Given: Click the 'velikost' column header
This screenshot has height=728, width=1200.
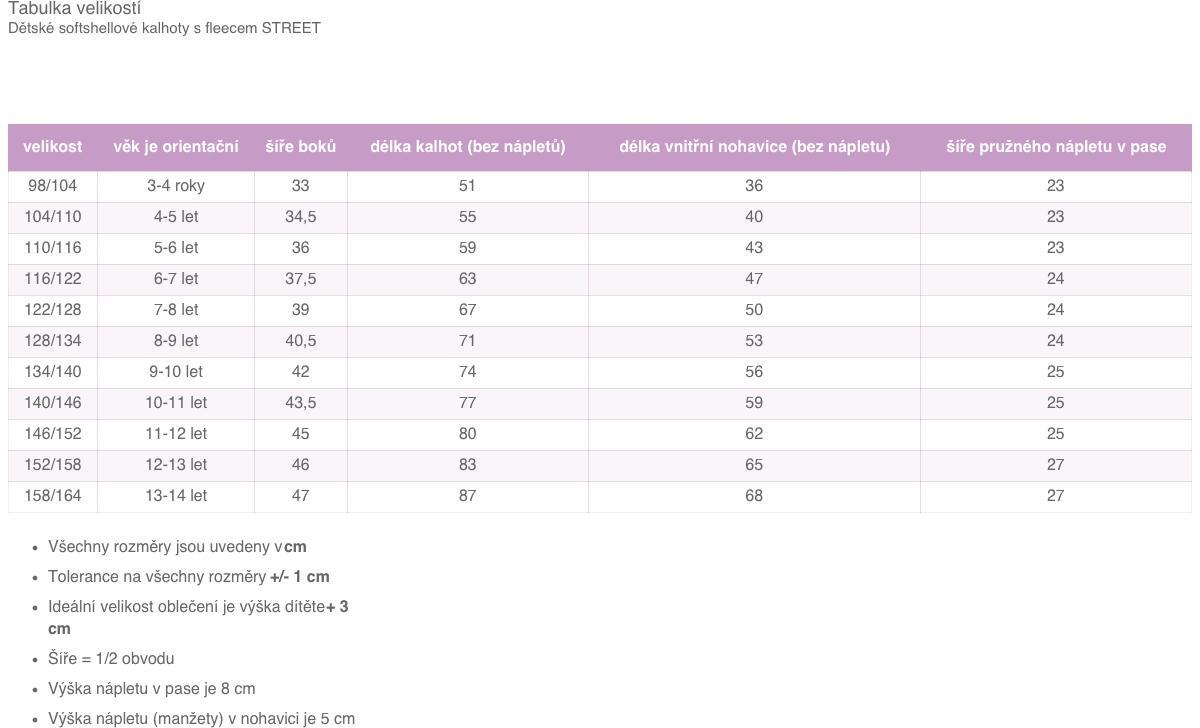Looking at the screenshot, I should click(x=53, y=147).
